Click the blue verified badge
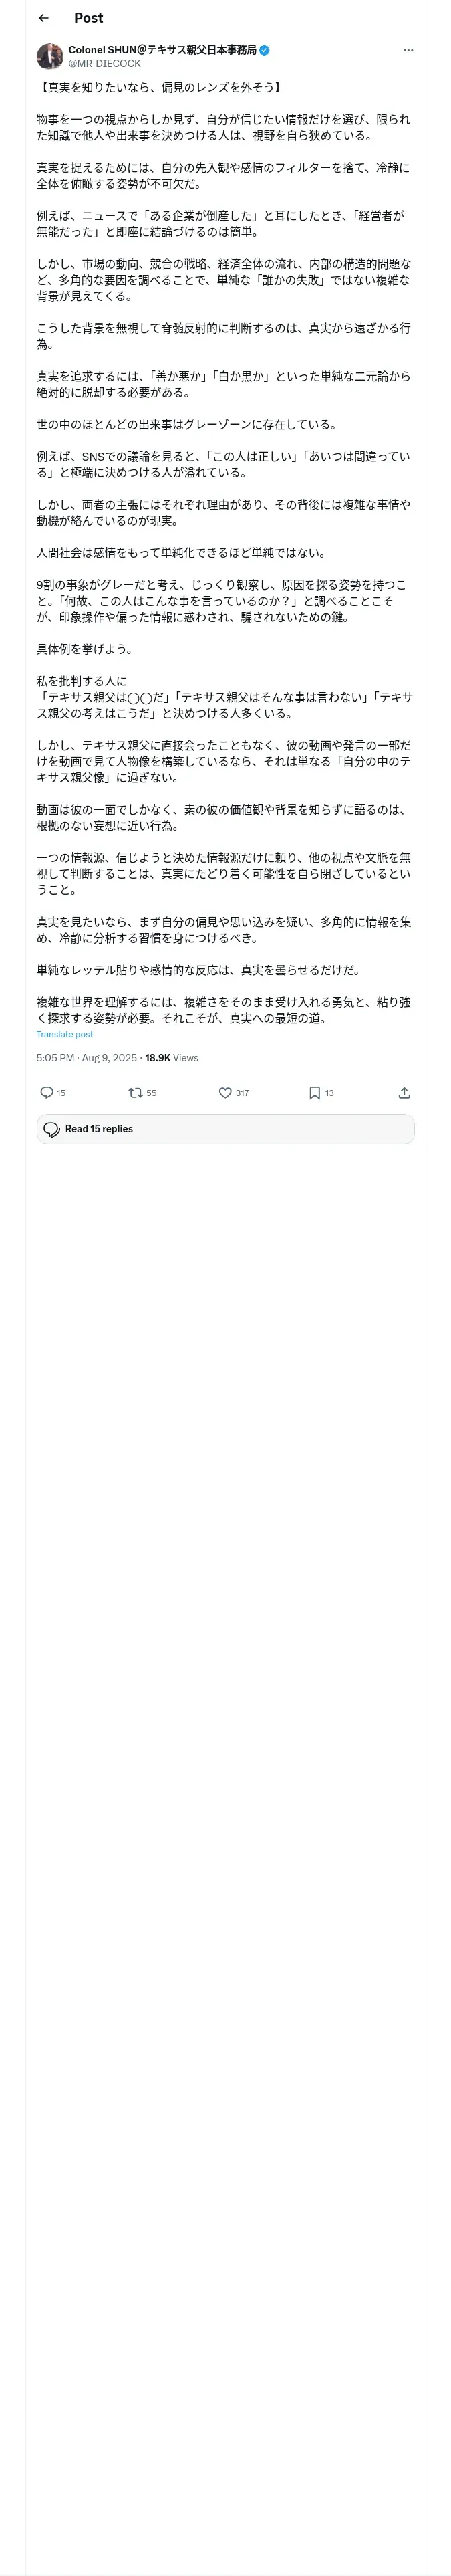This screenshot has width=451, height=2576. click(x=264, y=49)
